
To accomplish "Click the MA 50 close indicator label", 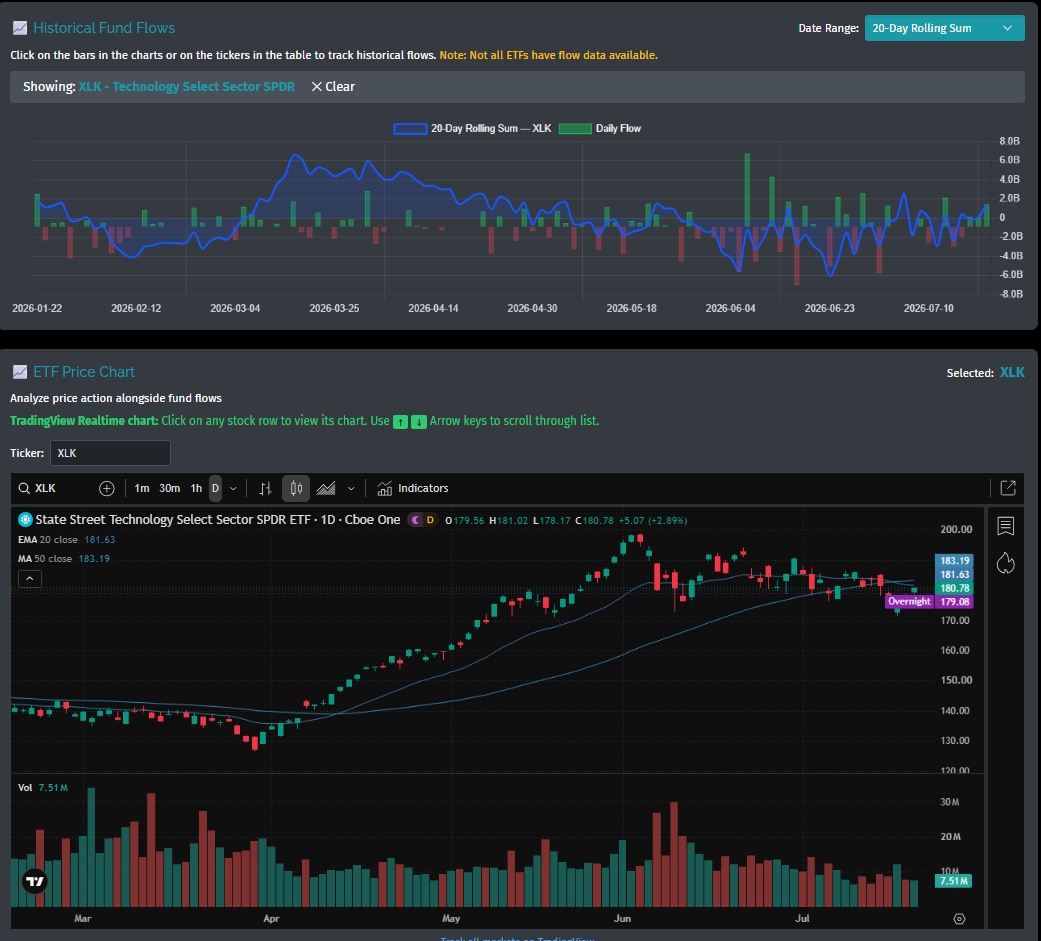I will [45, 558].
